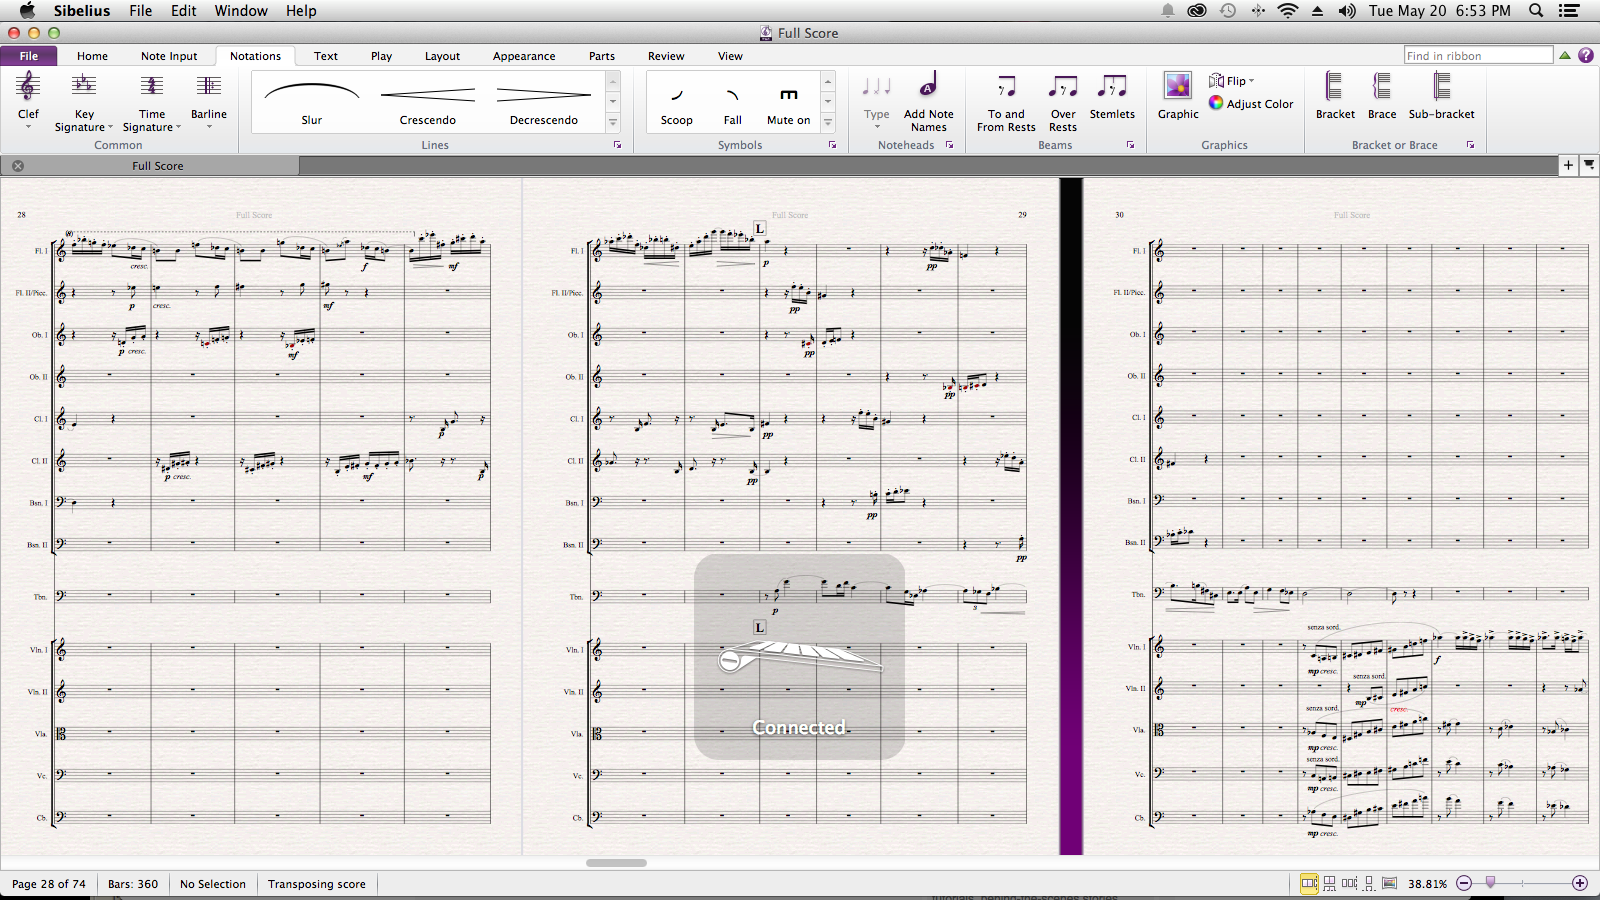1600x900 pixels.
Task: Close the Full Score document tab
Action: (18, 166)
